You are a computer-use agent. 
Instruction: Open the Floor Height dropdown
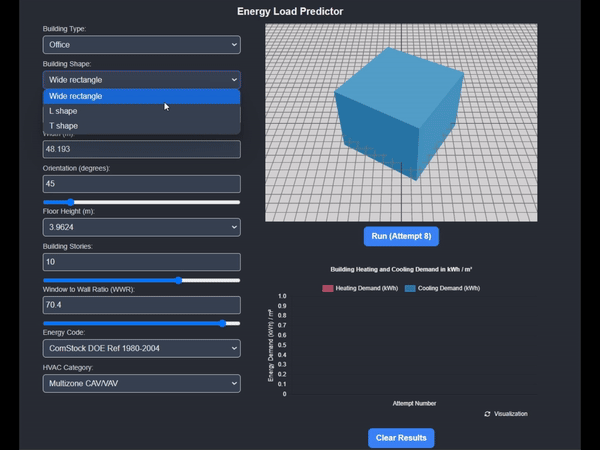tap(142, 227)
